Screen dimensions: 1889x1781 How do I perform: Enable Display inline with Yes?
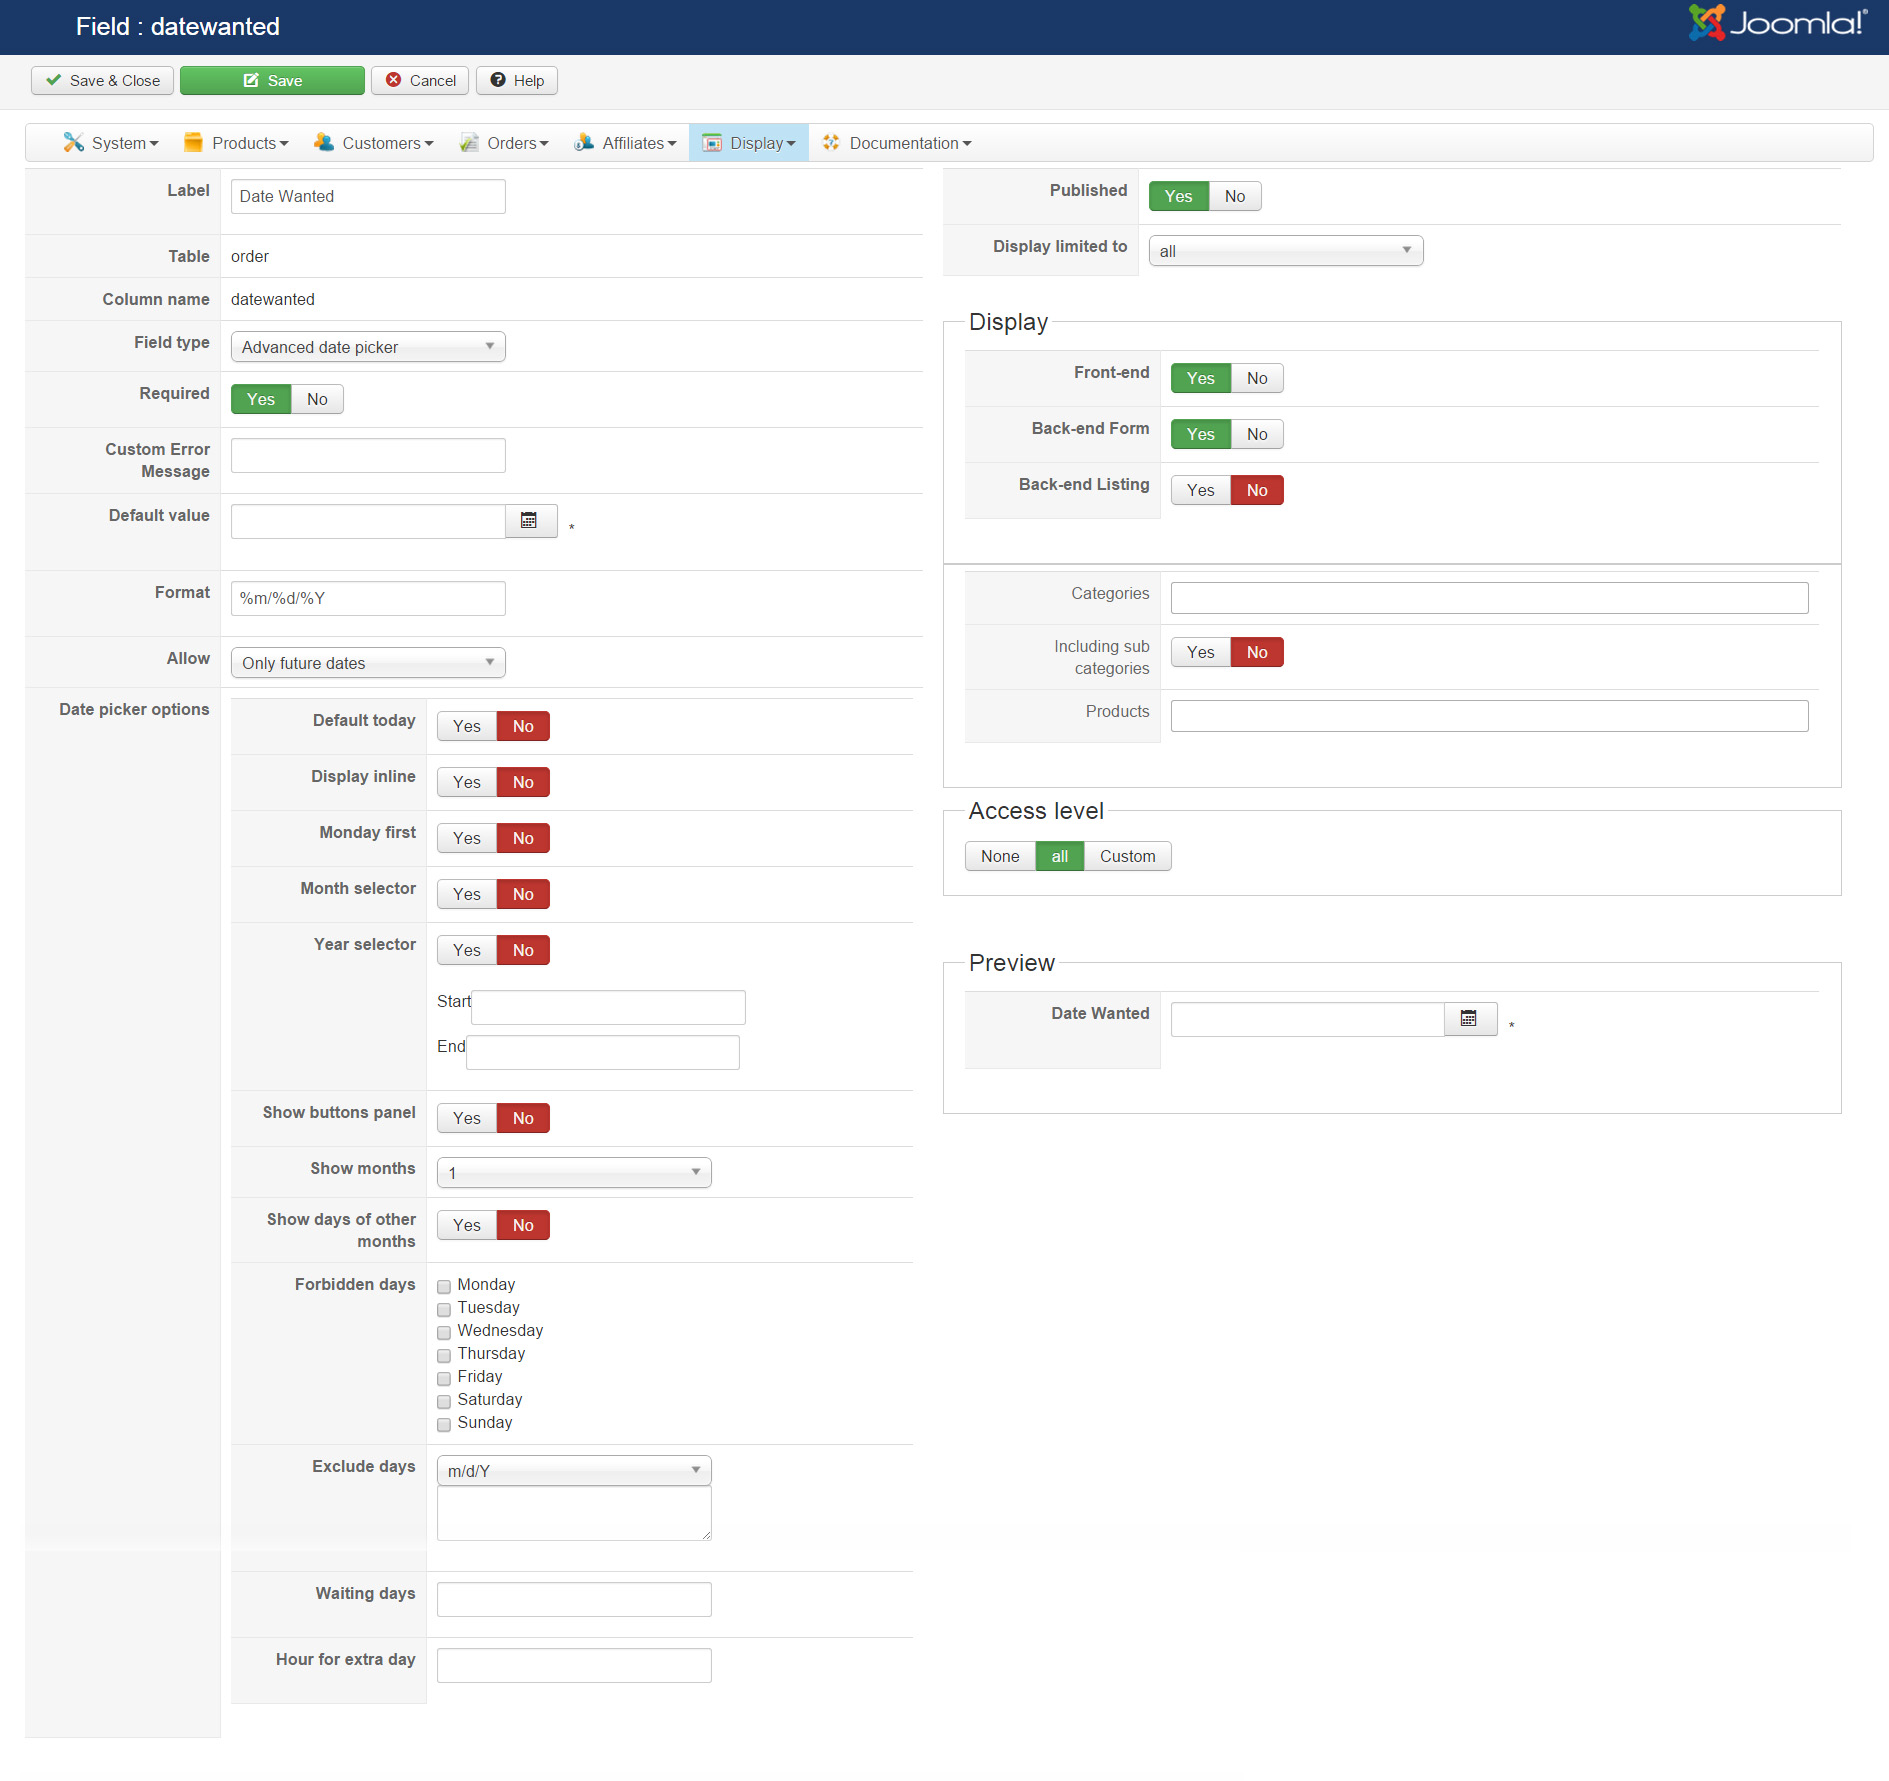coord(467,782)
